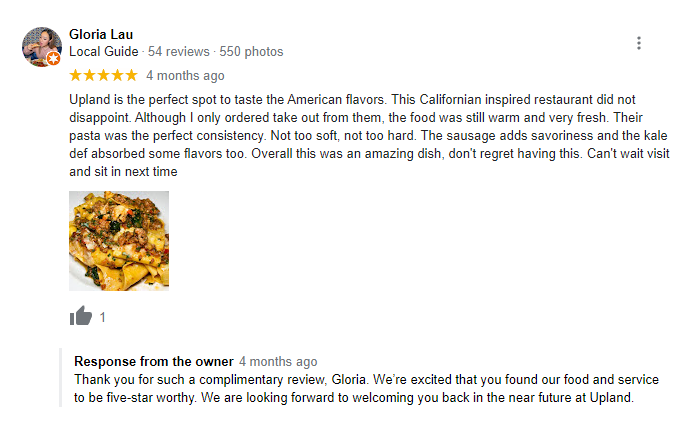
Task: Click the third star in the rating
Action: pos(104,75)
